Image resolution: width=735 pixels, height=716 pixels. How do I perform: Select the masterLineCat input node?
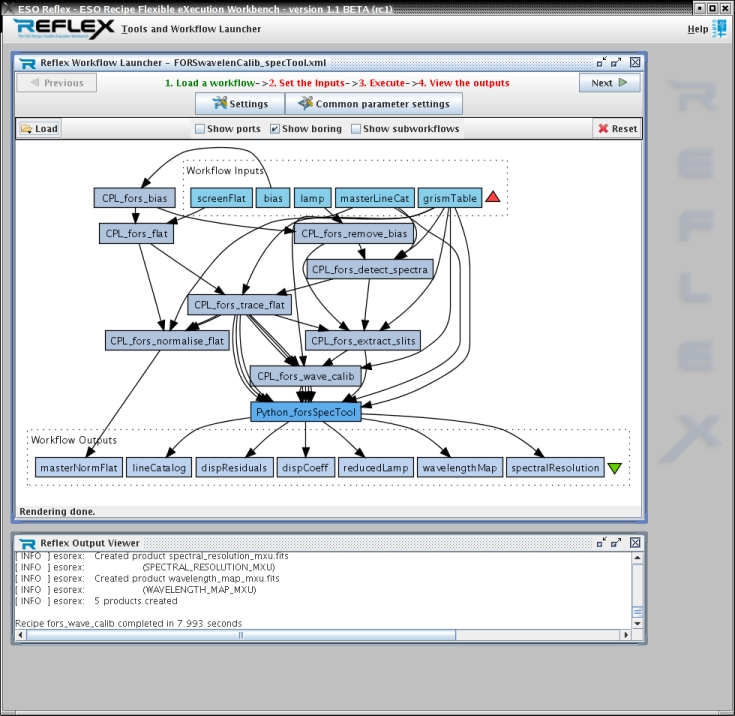(x=375, y=198)
